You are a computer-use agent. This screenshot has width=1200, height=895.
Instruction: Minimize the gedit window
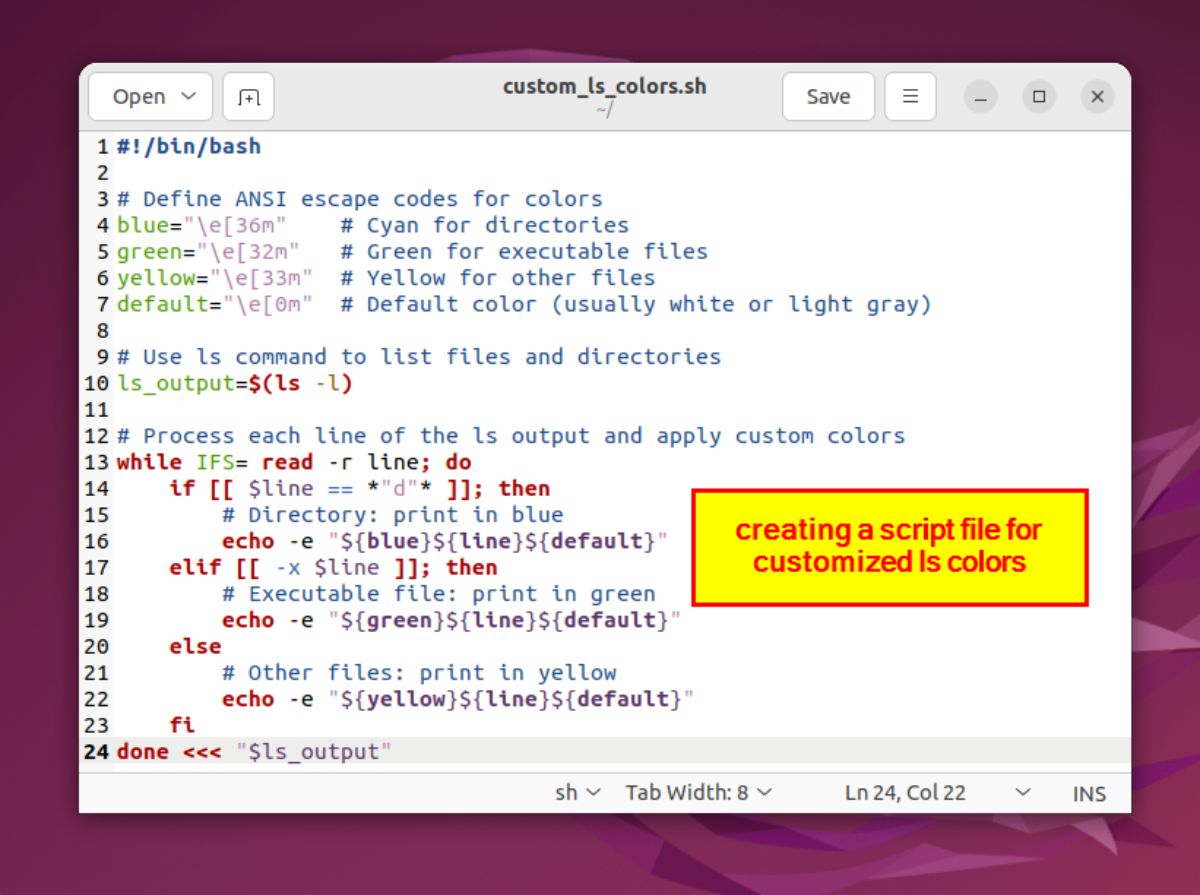pos(979,96)
